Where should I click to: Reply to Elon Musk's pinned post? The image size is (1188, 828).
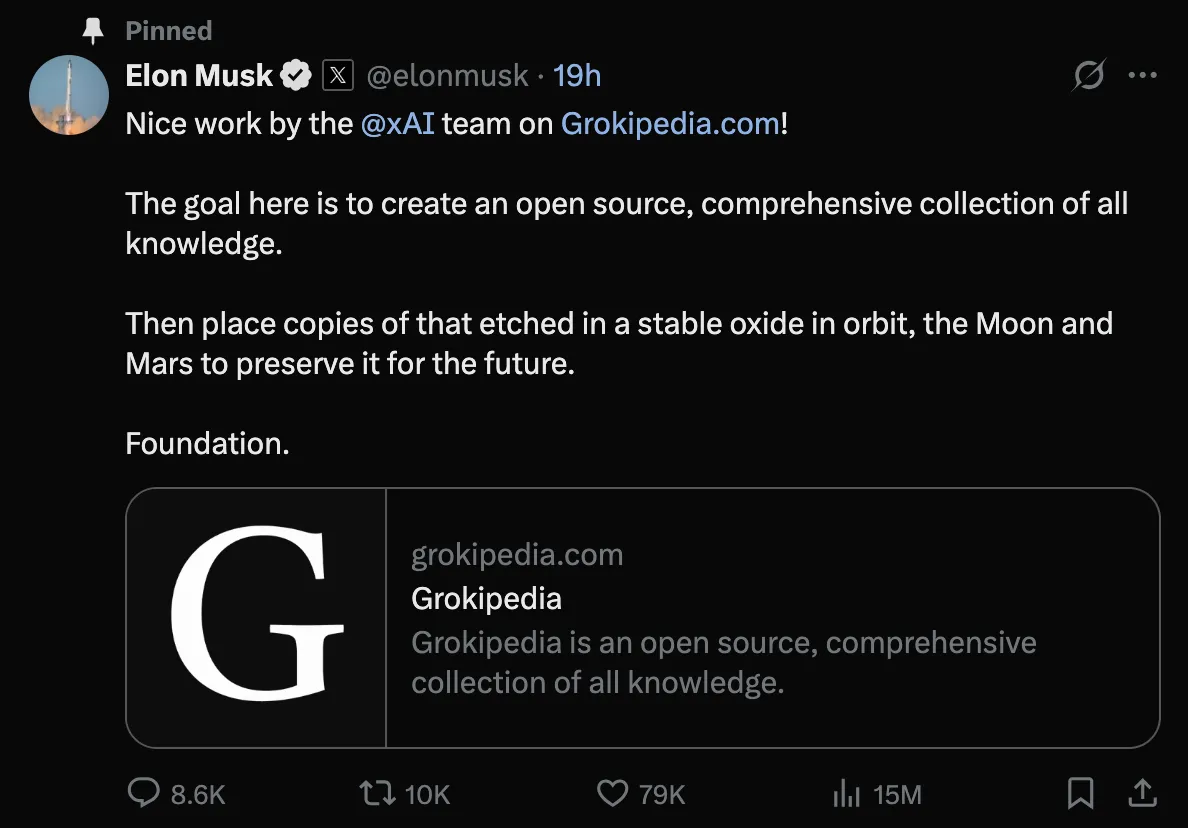[x=144, y=792]
